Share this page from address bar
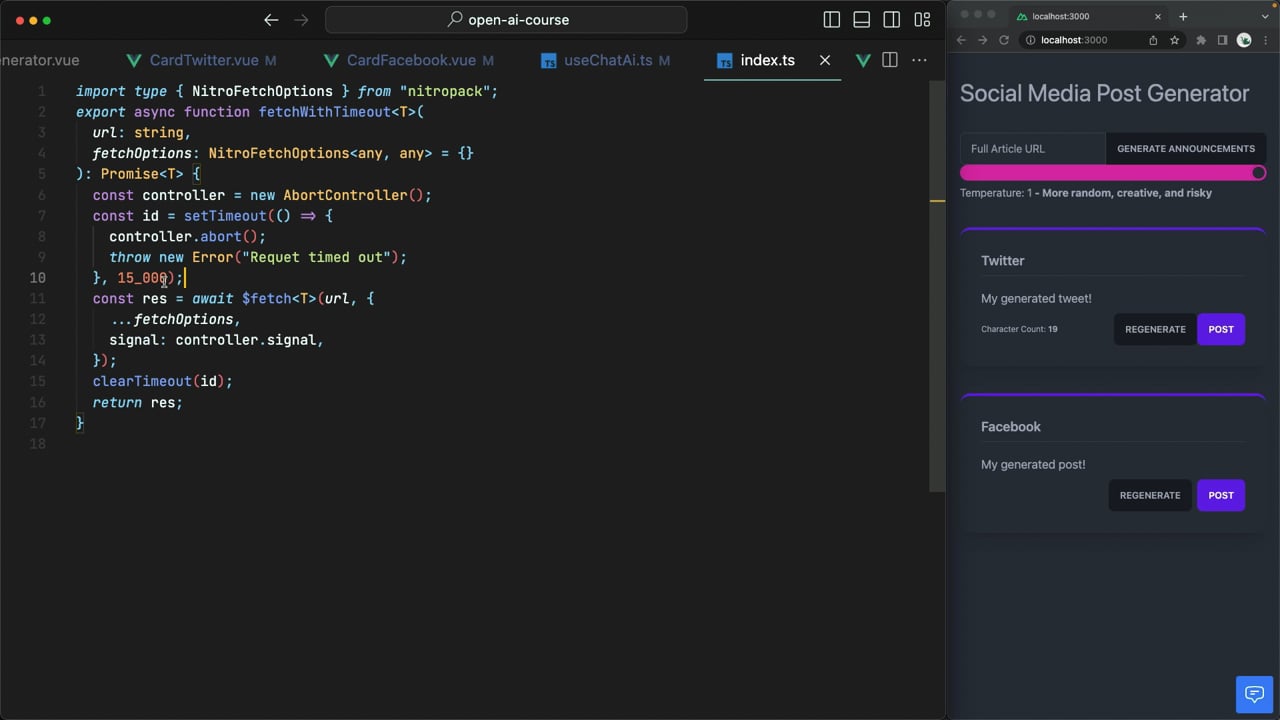 point(1153,40)
